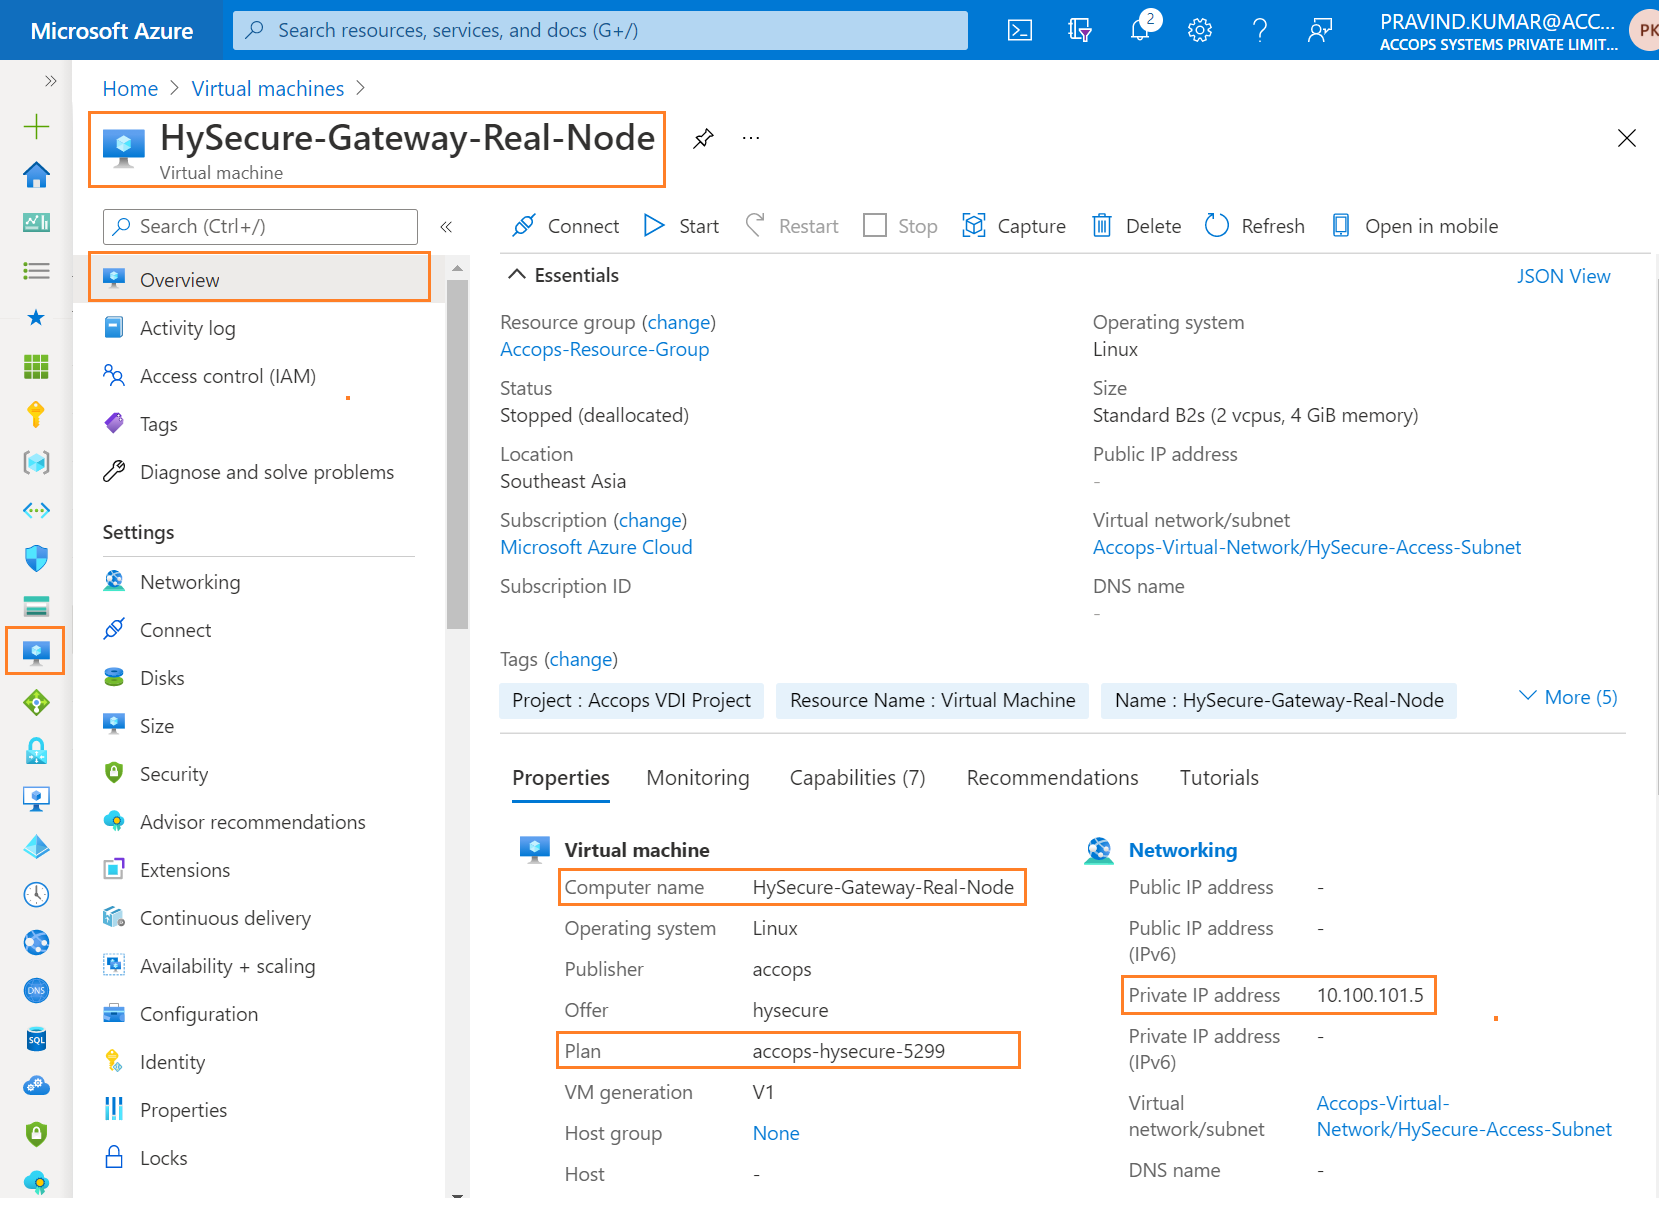Switch to Recommendations tab
The image size is (1659, 1209).
[1052, 778]
